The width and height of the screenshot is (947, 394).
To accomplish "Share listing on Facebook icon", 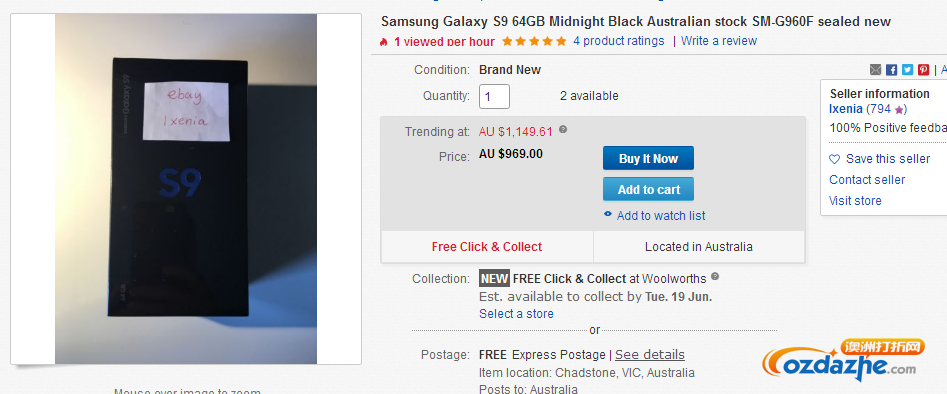I will pyautogui.click(x=891, y=70).
